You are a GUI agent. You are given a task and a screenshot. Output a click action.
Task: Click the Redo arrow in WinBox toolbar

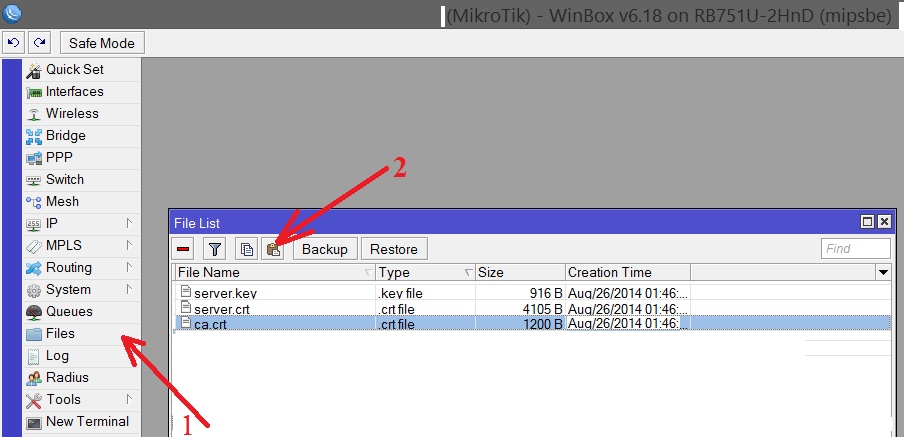click(39, 43)
